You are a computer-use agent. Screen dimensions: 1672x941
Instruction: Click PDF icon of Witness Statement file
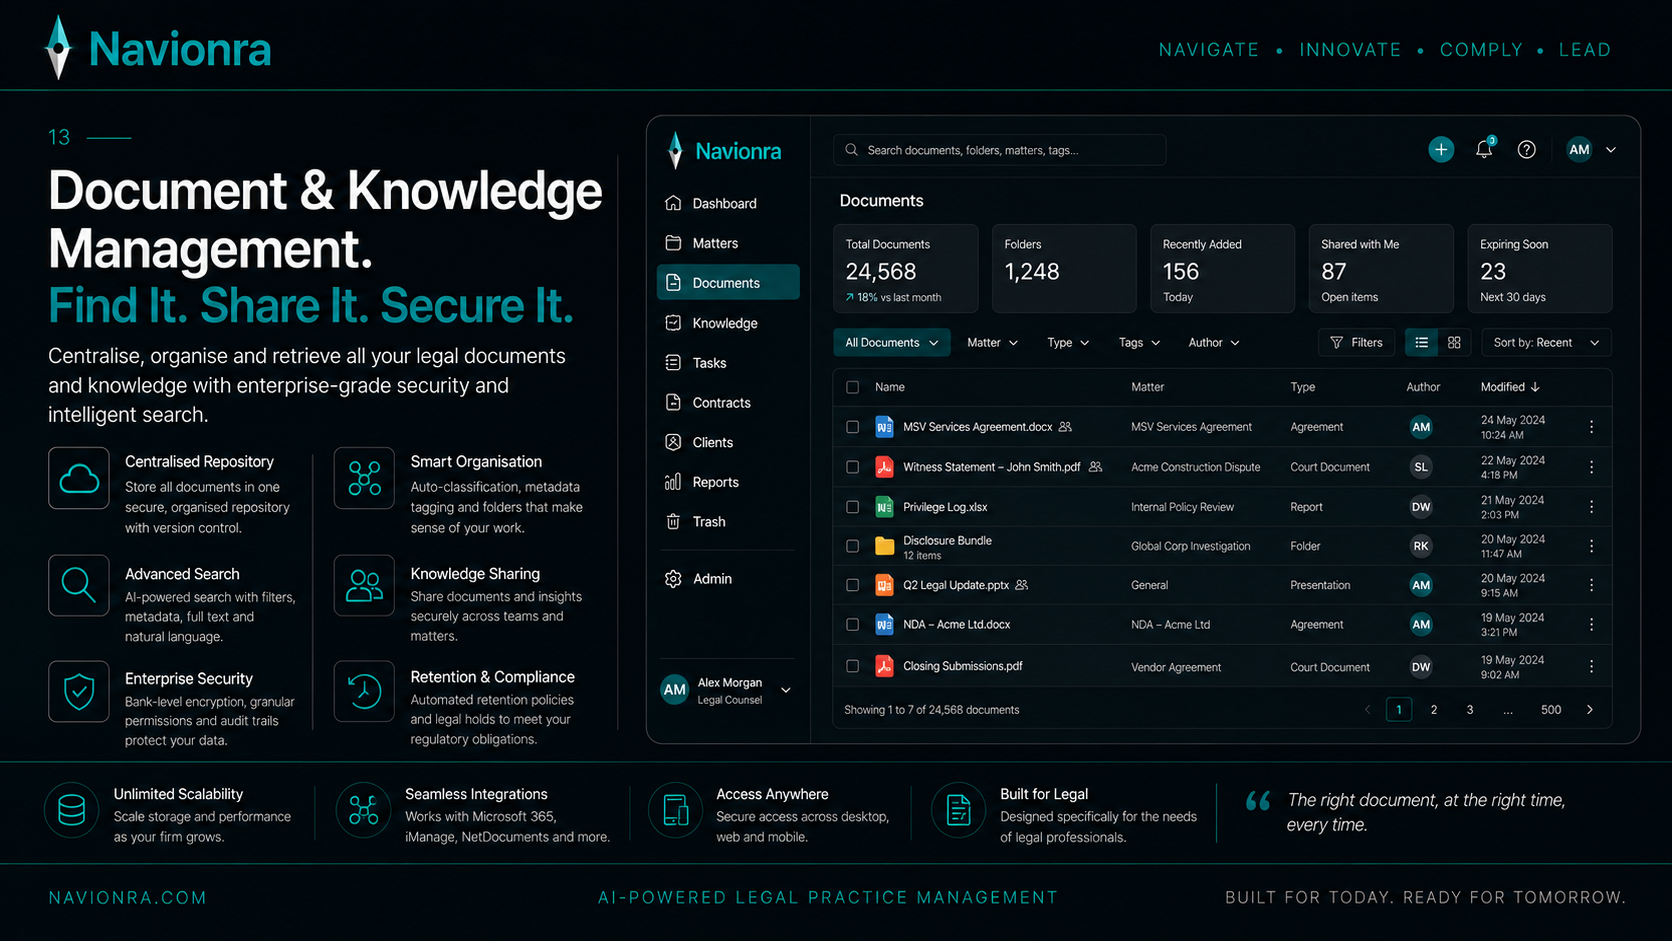click(884, 467)
